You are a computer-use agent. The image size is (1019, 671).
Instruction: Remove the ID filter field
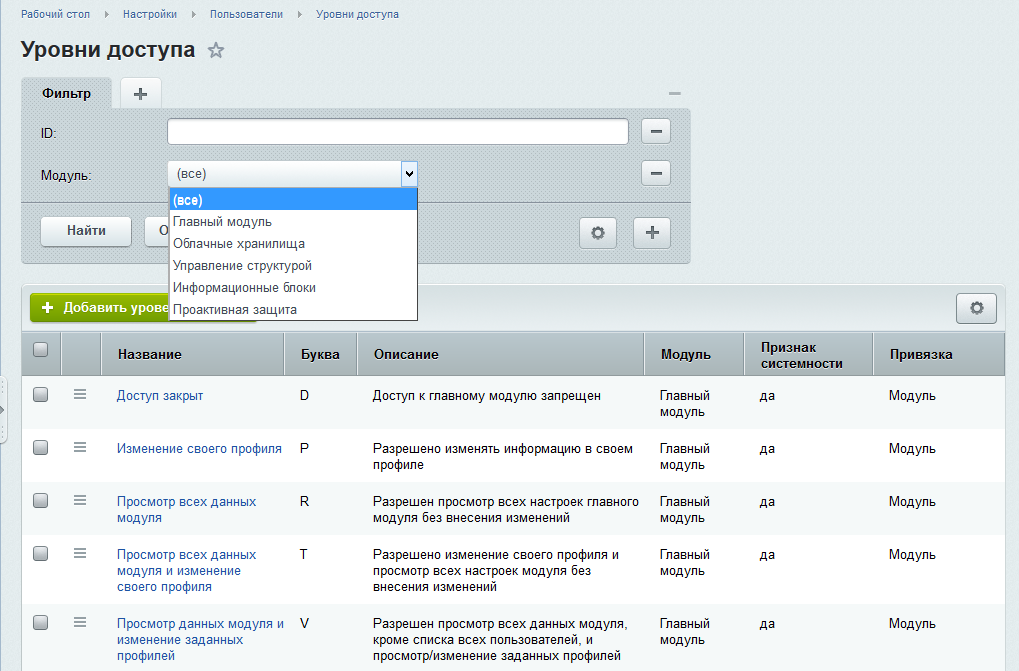(x=656, y=131)
